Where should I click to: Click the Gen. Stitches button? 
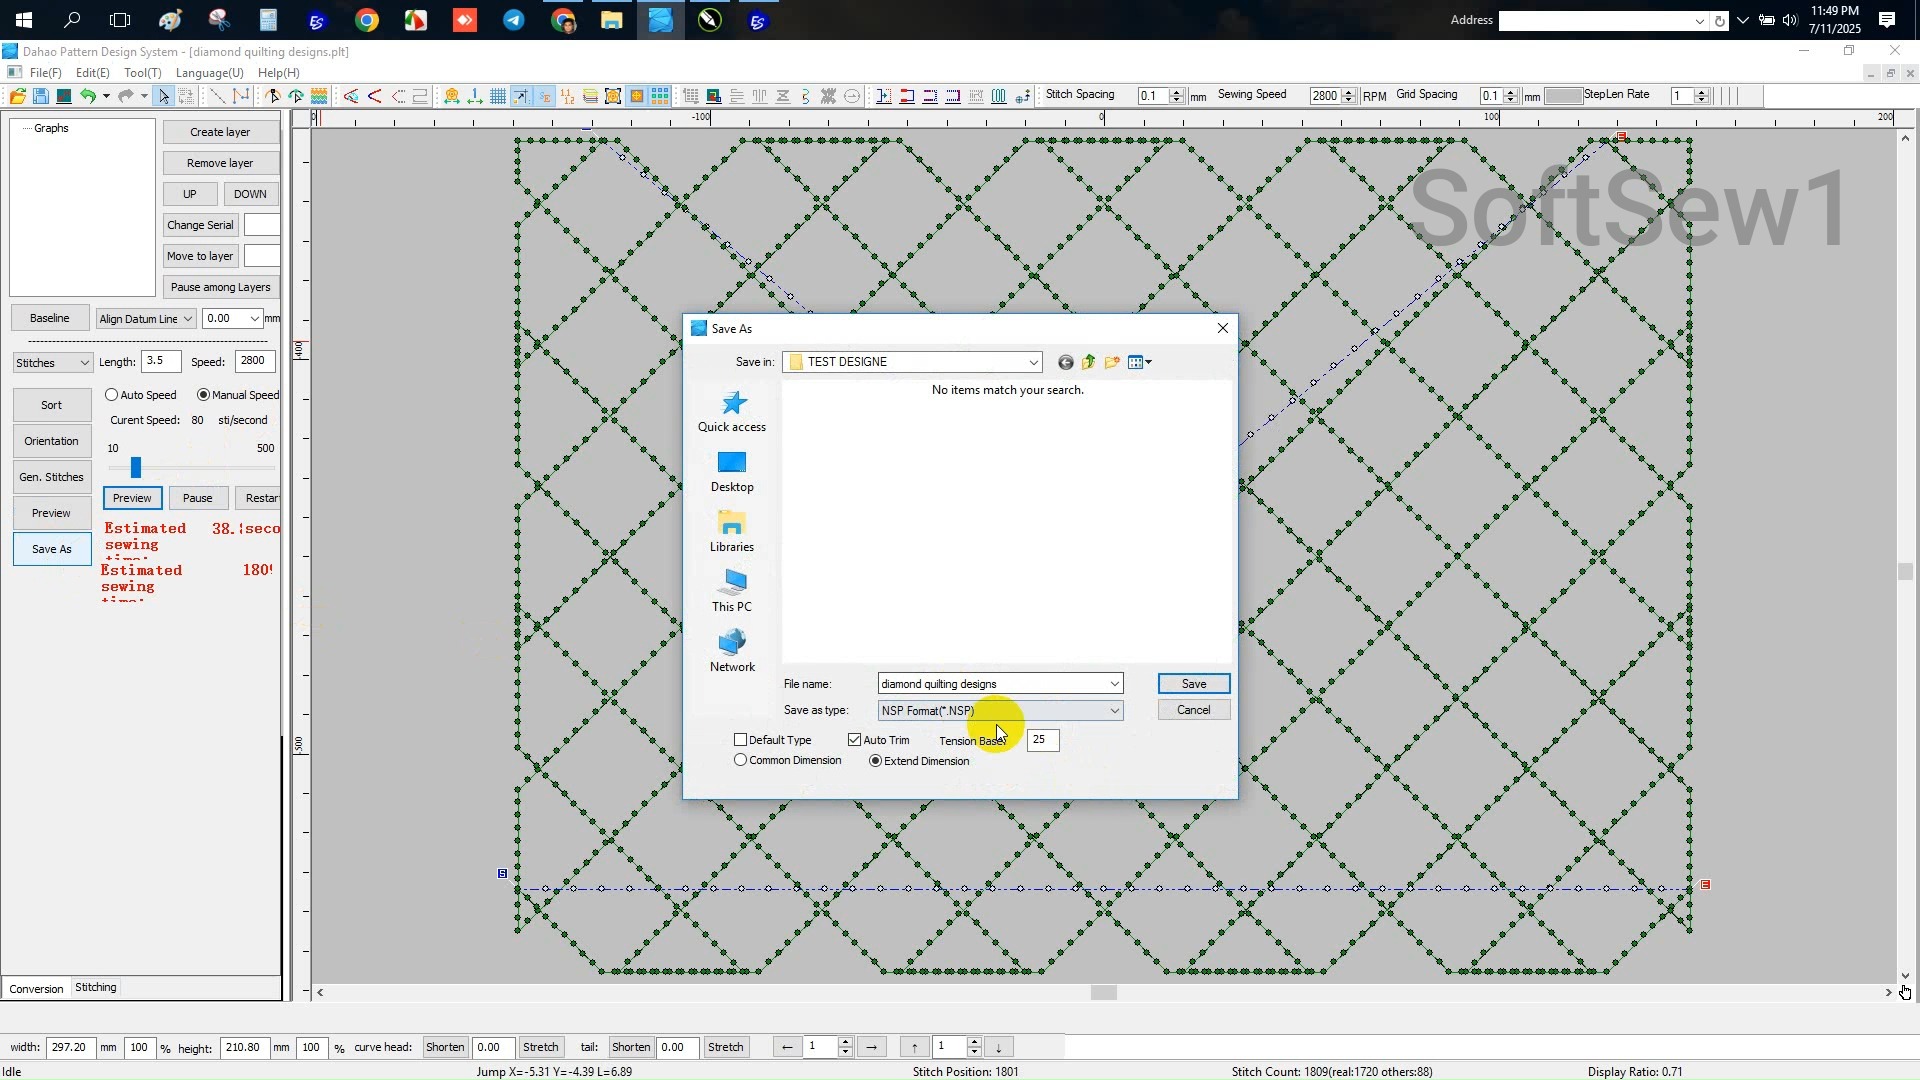52,477
